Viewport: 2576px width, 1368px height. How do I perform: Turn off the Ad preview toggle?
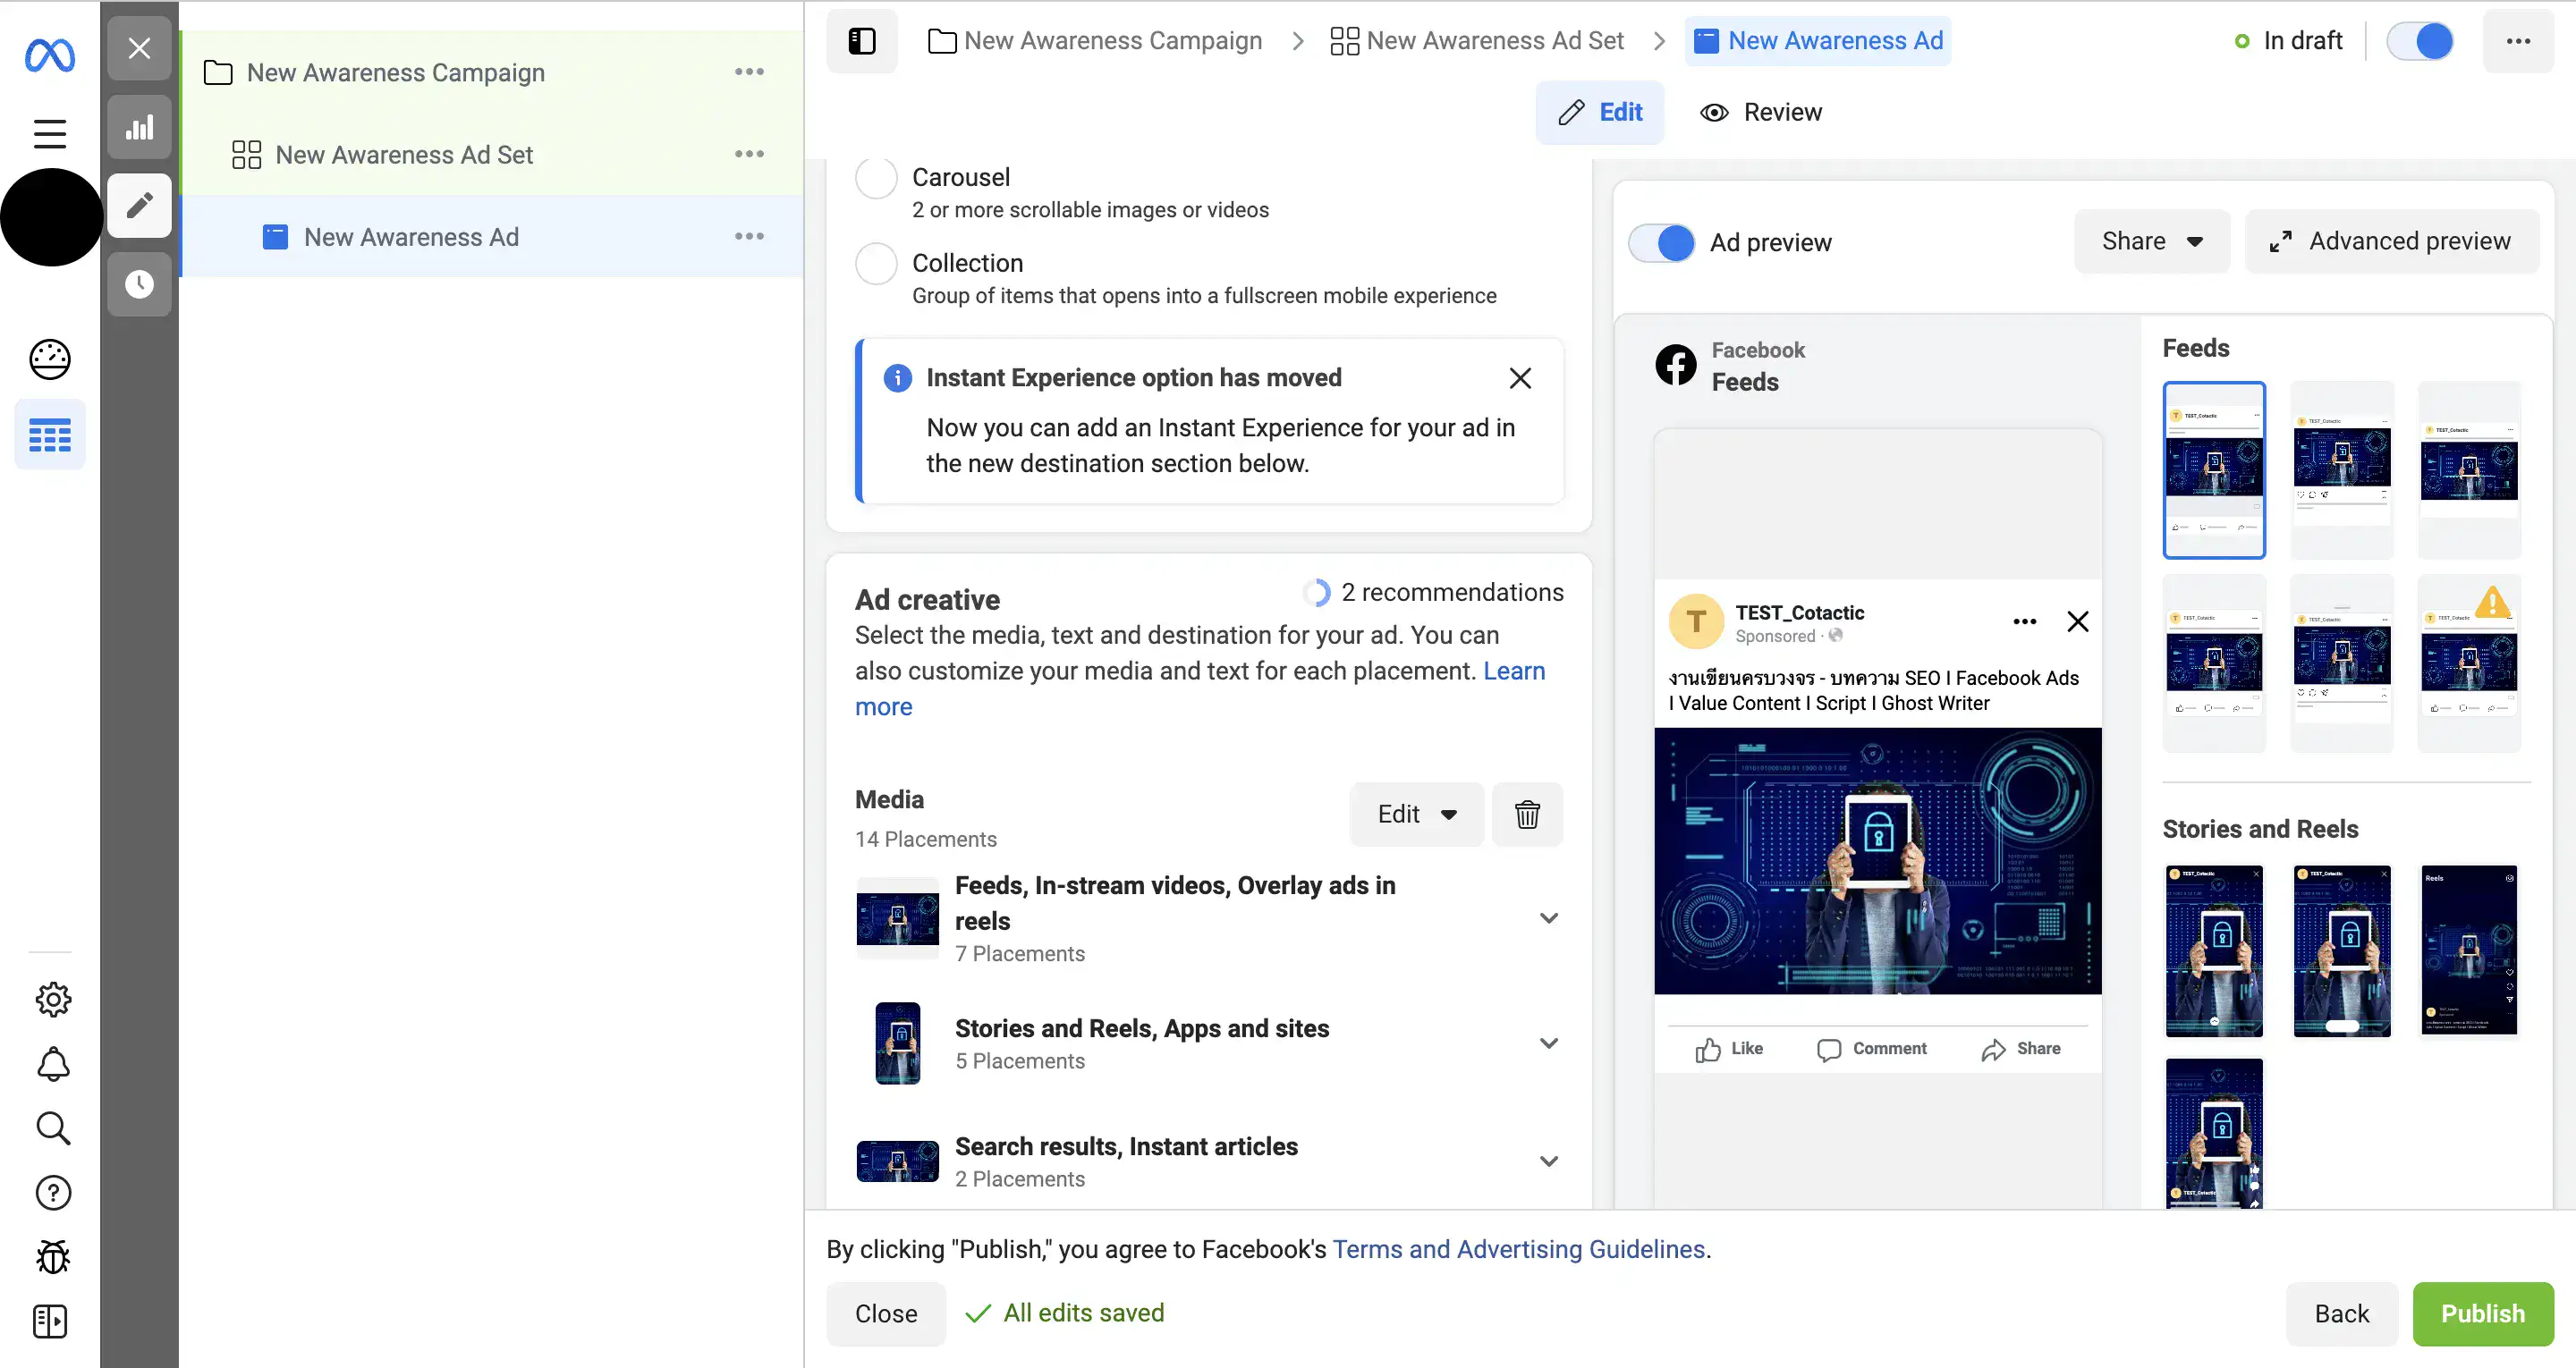click(x=1662, y=242)
